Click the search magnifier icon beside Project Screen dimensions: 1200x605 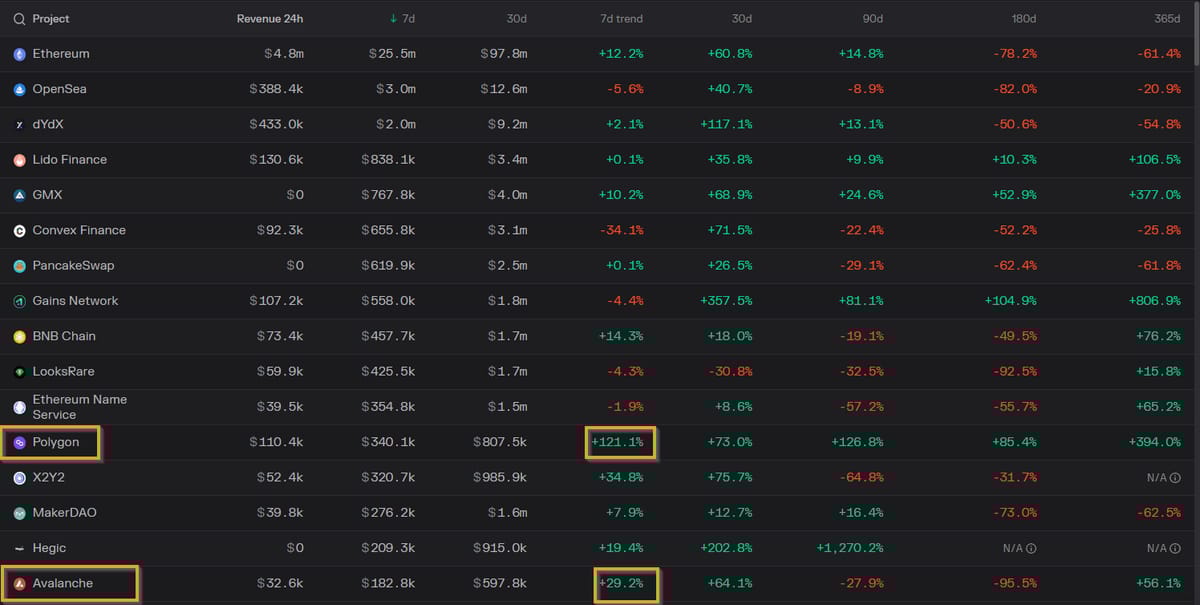pos(19,19)
